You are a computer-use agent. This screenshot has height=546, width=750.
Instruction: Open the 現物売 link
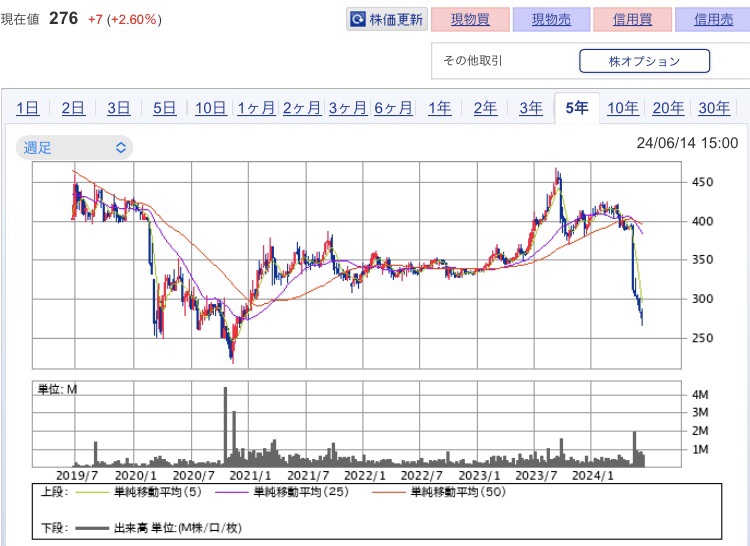coord(551,20)
